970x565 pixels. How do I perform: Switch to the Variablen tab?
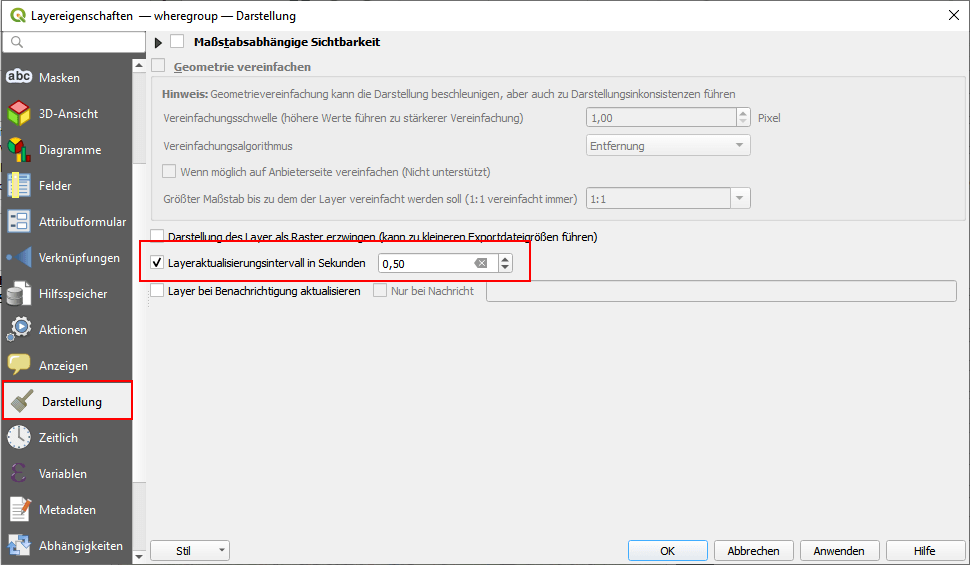click(62, 474)
